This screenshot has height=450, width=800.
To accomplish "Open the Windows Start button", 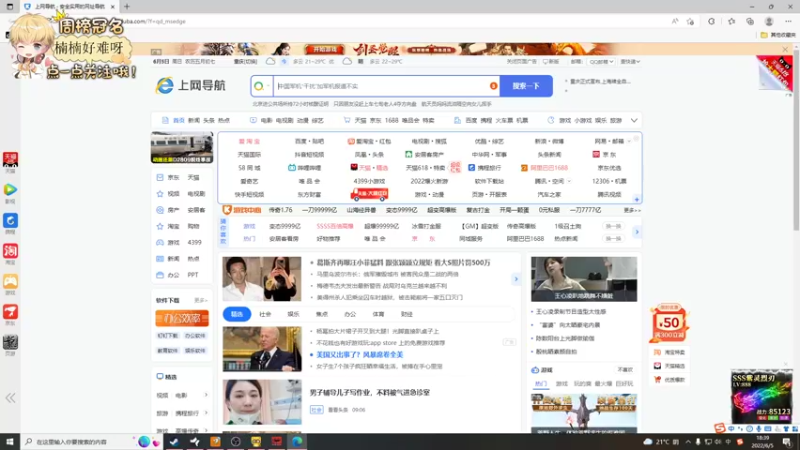I will [10, 441].
